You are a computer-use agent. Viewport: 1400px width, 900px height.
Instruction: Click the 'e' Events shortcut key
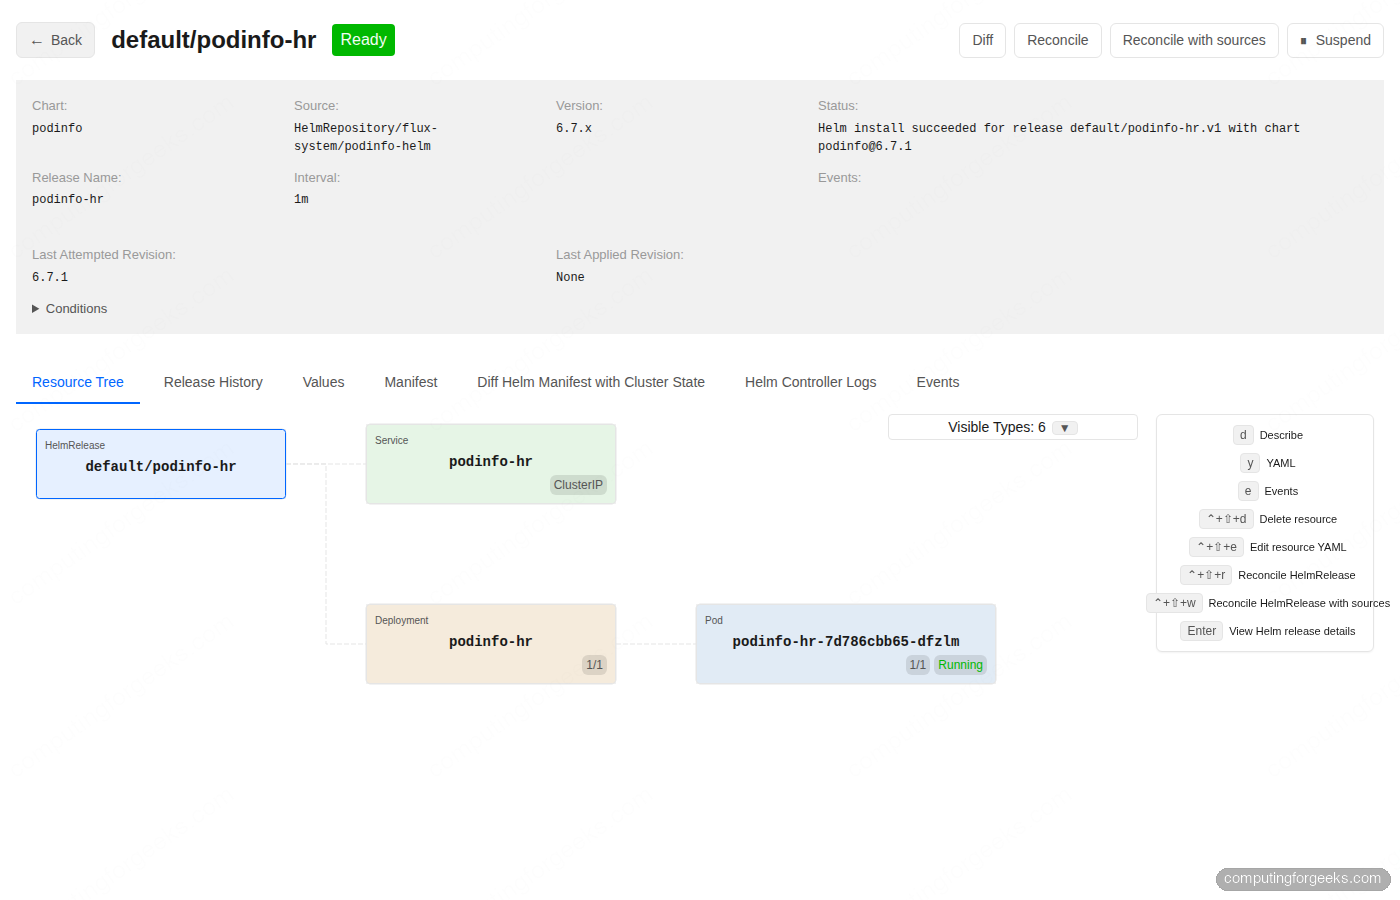(x=1248, y=491)
